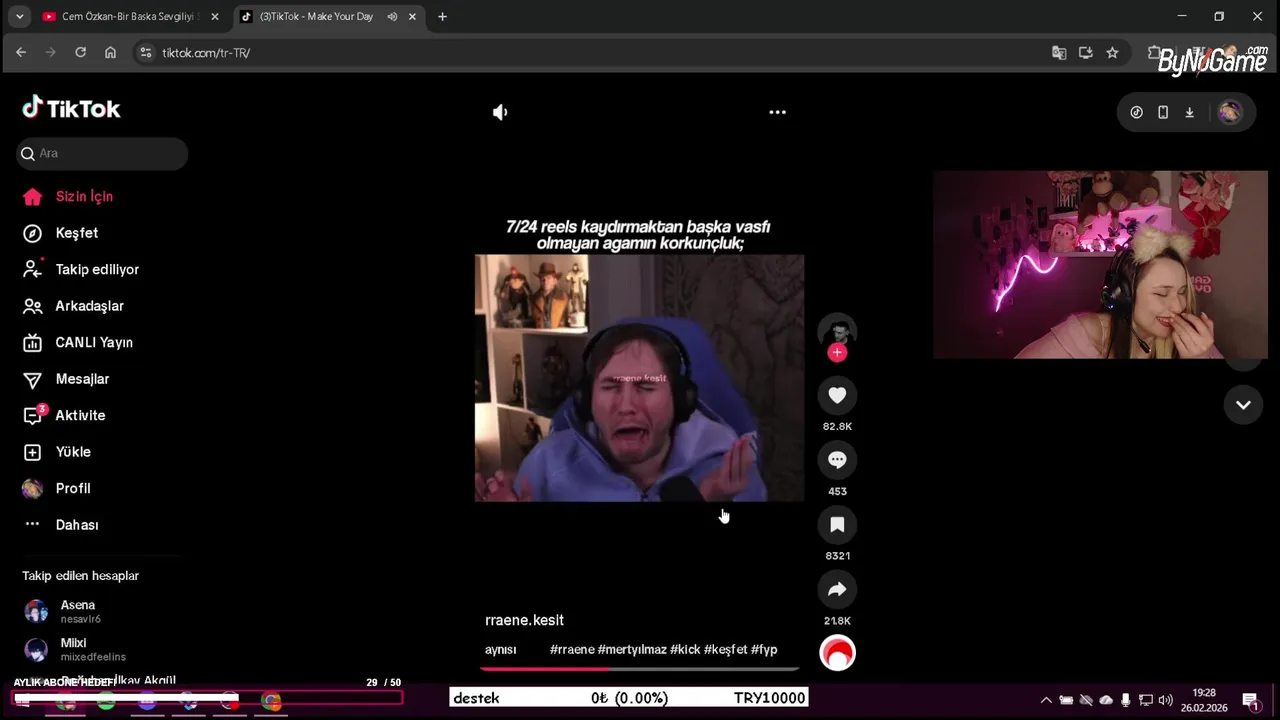Translate this page via address bar icon
This screenshot has width=1280, height=720.
click(x=1059, y=53)
